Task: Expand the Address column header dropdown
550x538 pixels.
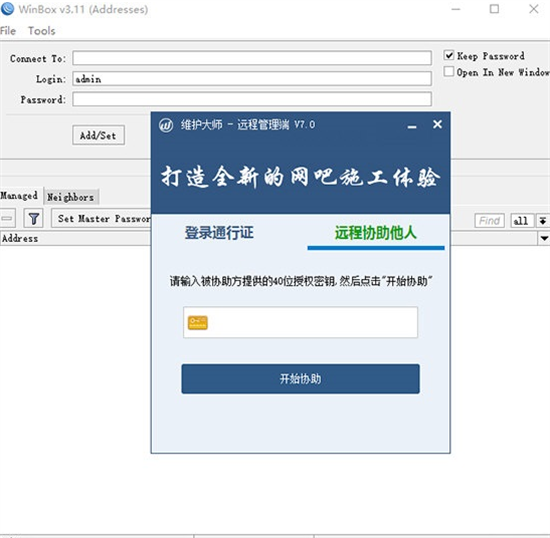Action: tap(544, 238)
